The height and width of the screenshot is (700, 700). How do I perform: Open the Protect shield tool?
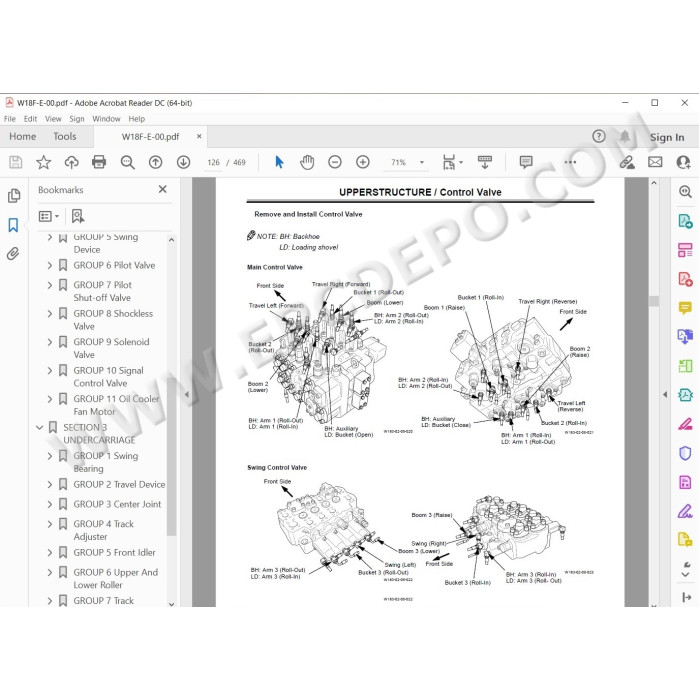click(685, 453)
